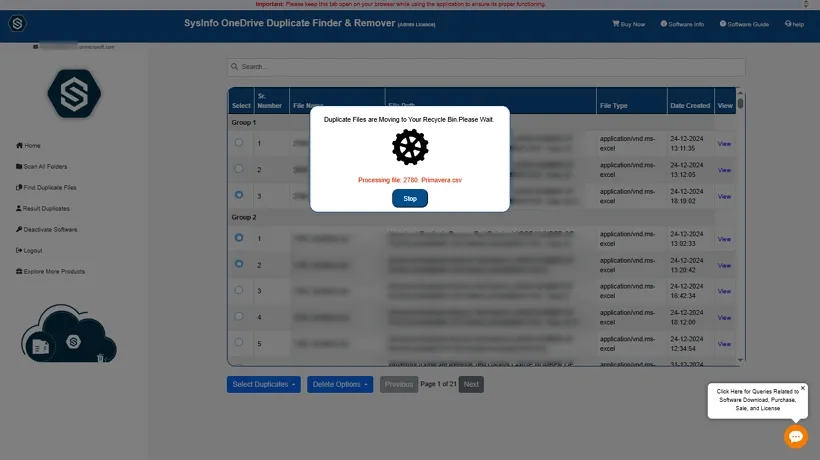820x460 pixels.
Task: Open Result Duplicates in the sidebar
Action: point(43,208)
